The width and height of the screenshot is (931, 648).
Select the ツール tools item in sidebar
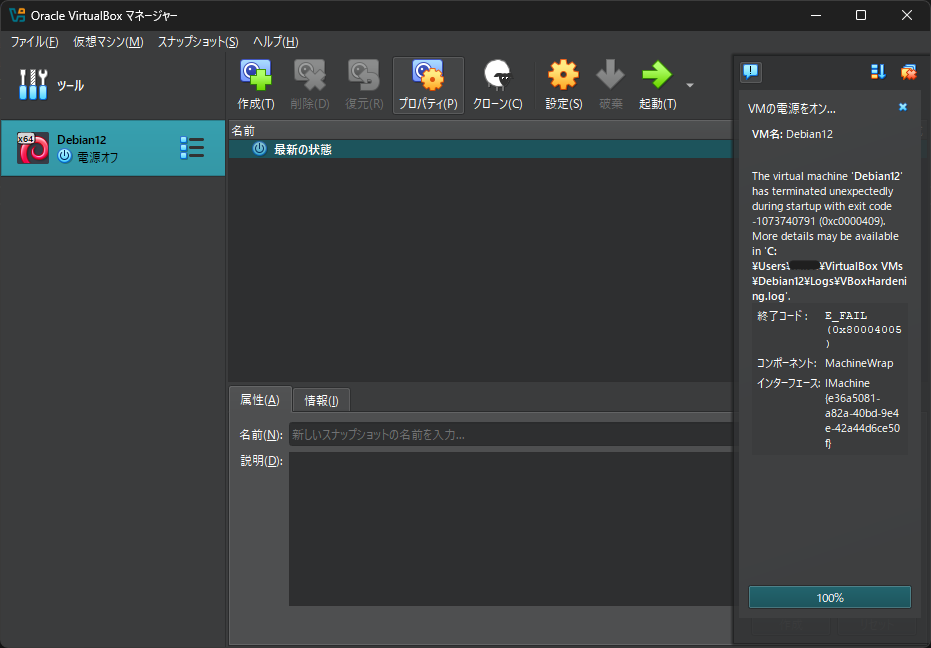coord(113,85)
